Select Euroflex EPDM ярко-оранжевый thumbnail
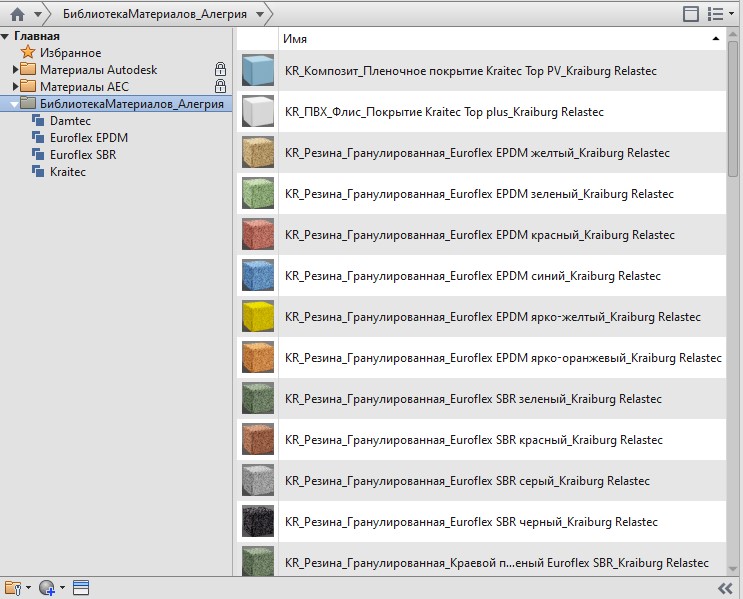Screen dimensions: 743x599 pos(258,357)
